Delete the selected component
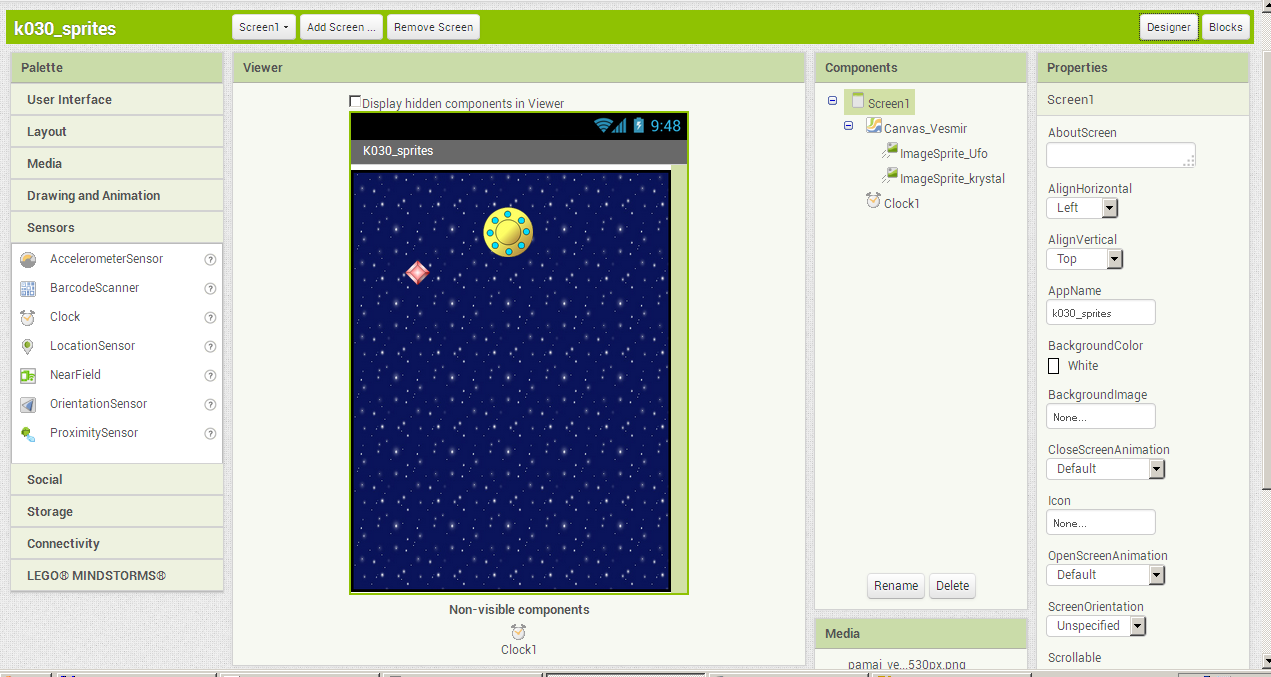The width and height of the screenshot is (1271, 677). [x=952, y=586]
